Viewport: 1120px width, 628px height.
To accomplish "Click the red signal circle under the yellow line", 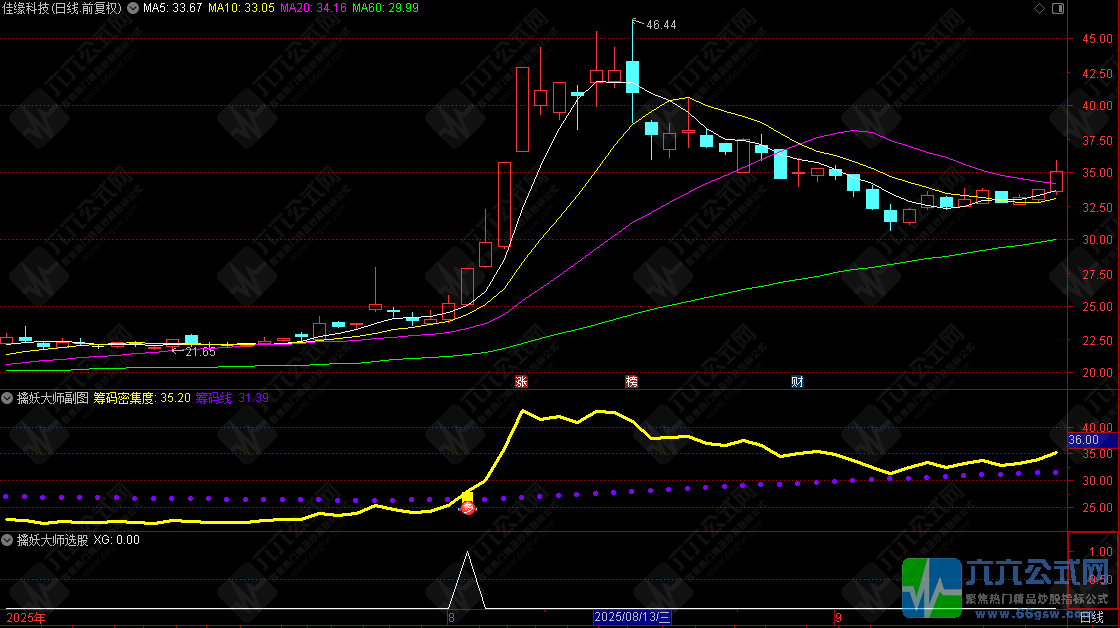I will [x=467, y=508].
